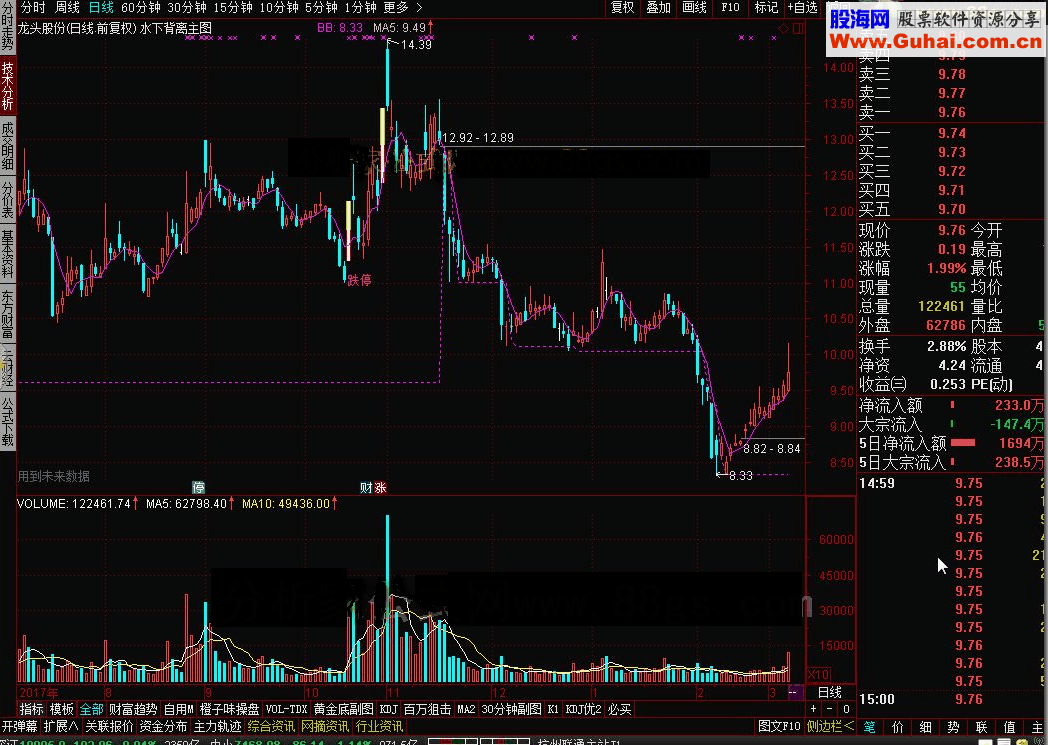Open the 网摘资讯 news tab
1048x745 pixels.
coord(325,726)
